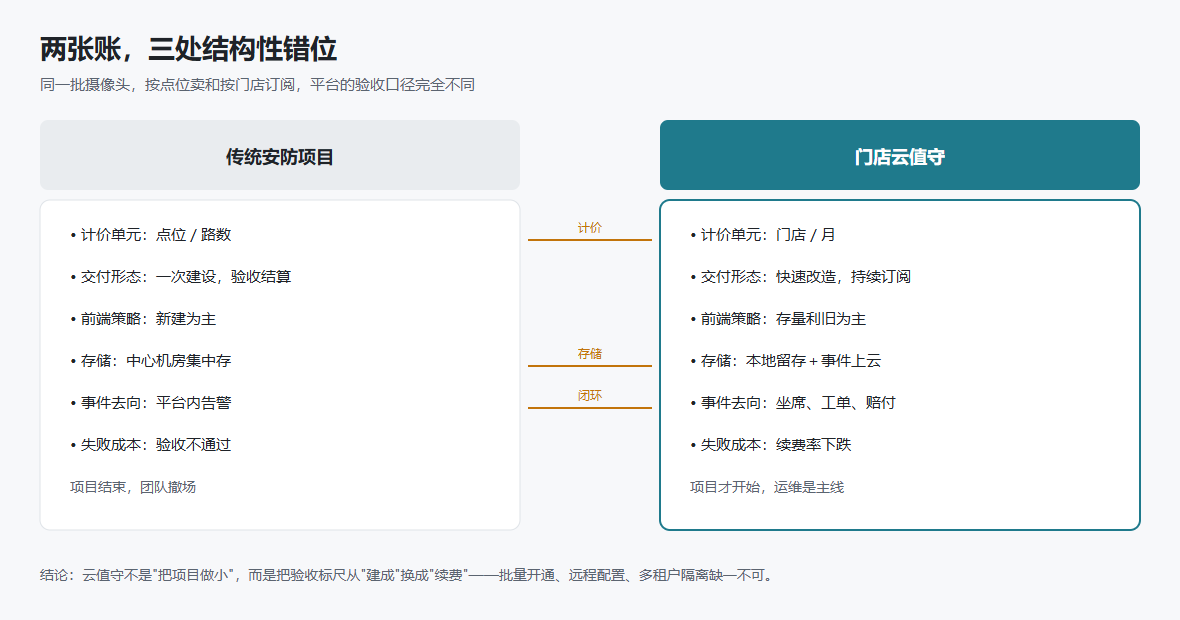The image size is (1180, 620).
Task: Click the title 两张账,三处结构性错位
Action: pos(188,49)
